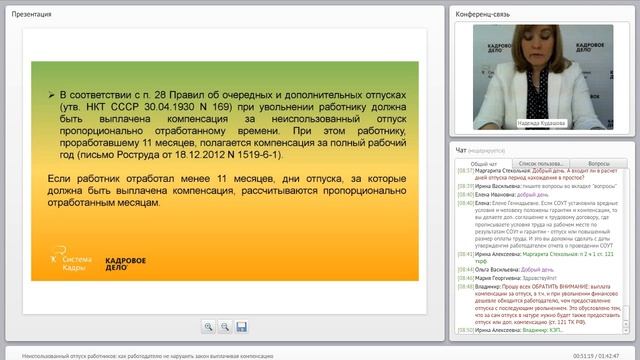Screen dimensions: 640x360
Task: Save the presentation with floppy icon
Action: 241,327
